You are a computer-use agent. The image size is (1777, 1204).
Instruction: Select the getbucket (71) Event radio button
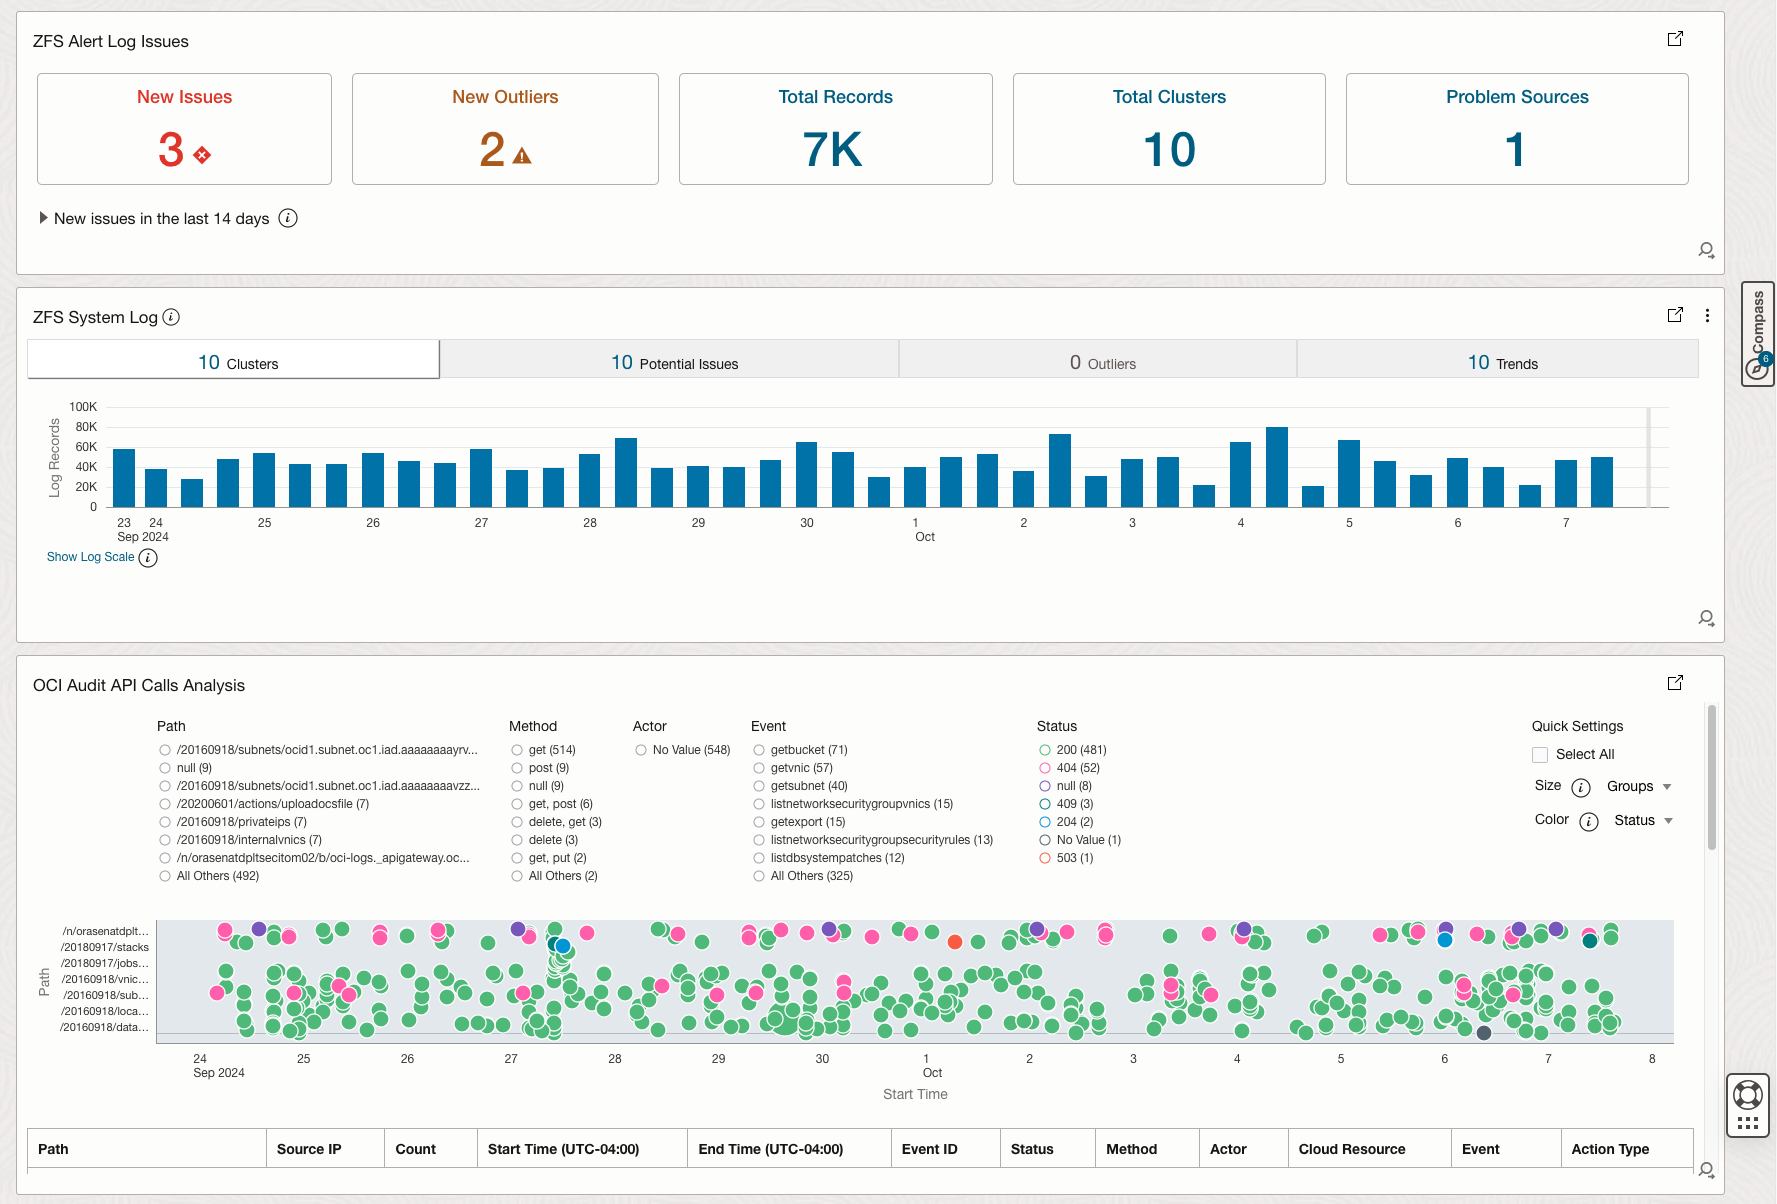click(759, 749)
